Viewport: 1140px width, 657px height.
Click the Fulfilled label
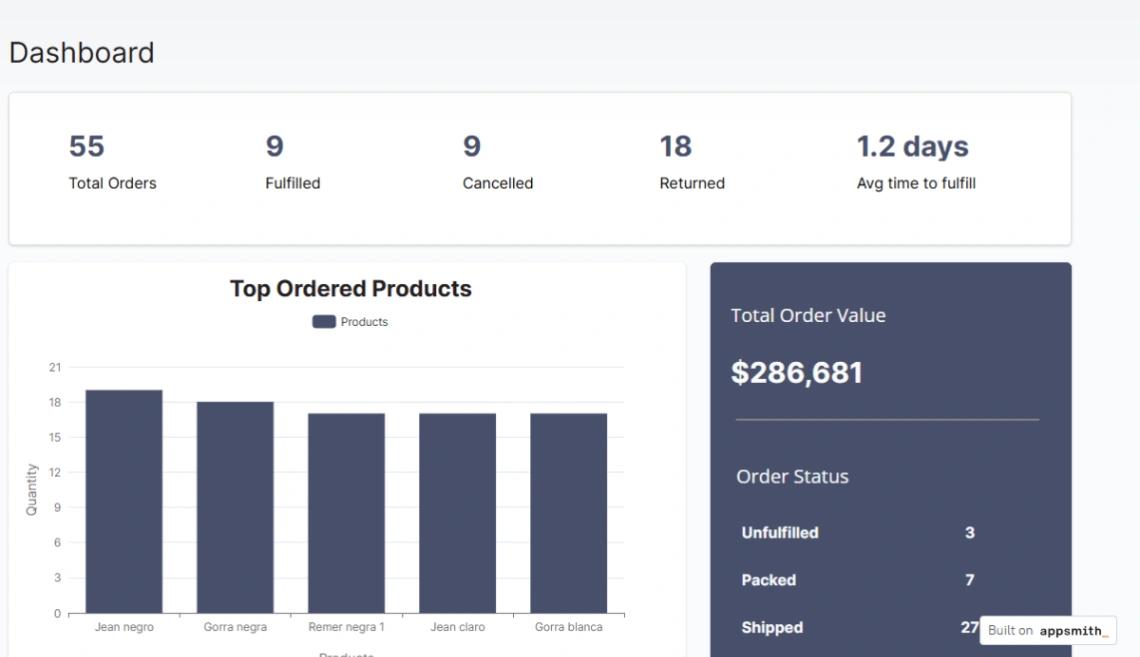pos(292,183)
